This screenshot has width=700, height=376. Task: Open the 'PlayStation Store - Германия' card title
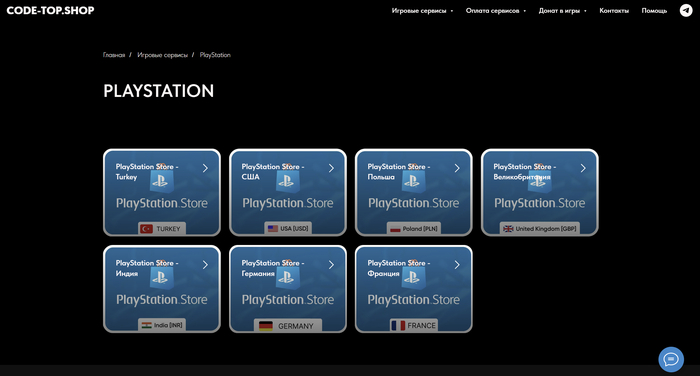click(273, 268)
